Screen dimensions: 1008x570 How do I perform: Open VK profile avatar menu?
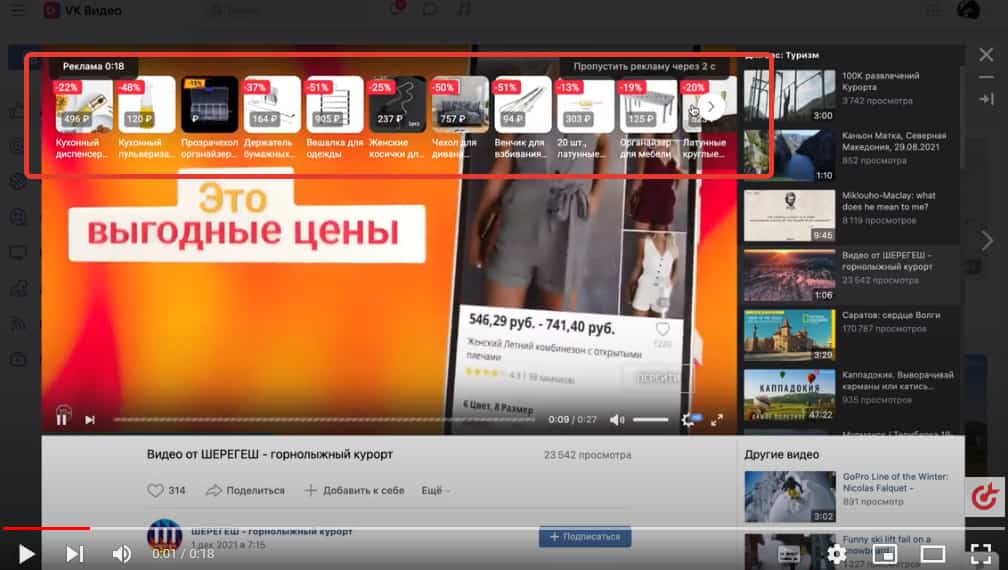click(968, 10)
